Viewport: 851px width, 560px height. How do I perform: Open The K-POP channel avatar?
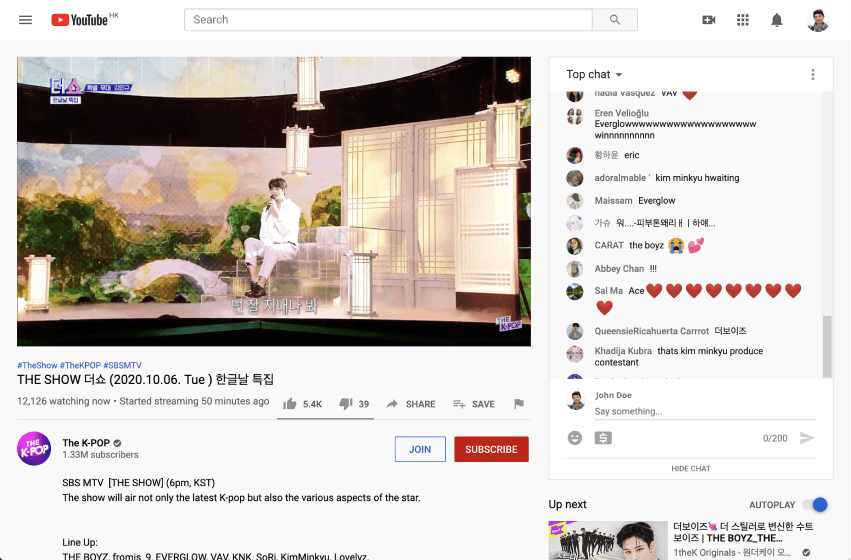34,449
